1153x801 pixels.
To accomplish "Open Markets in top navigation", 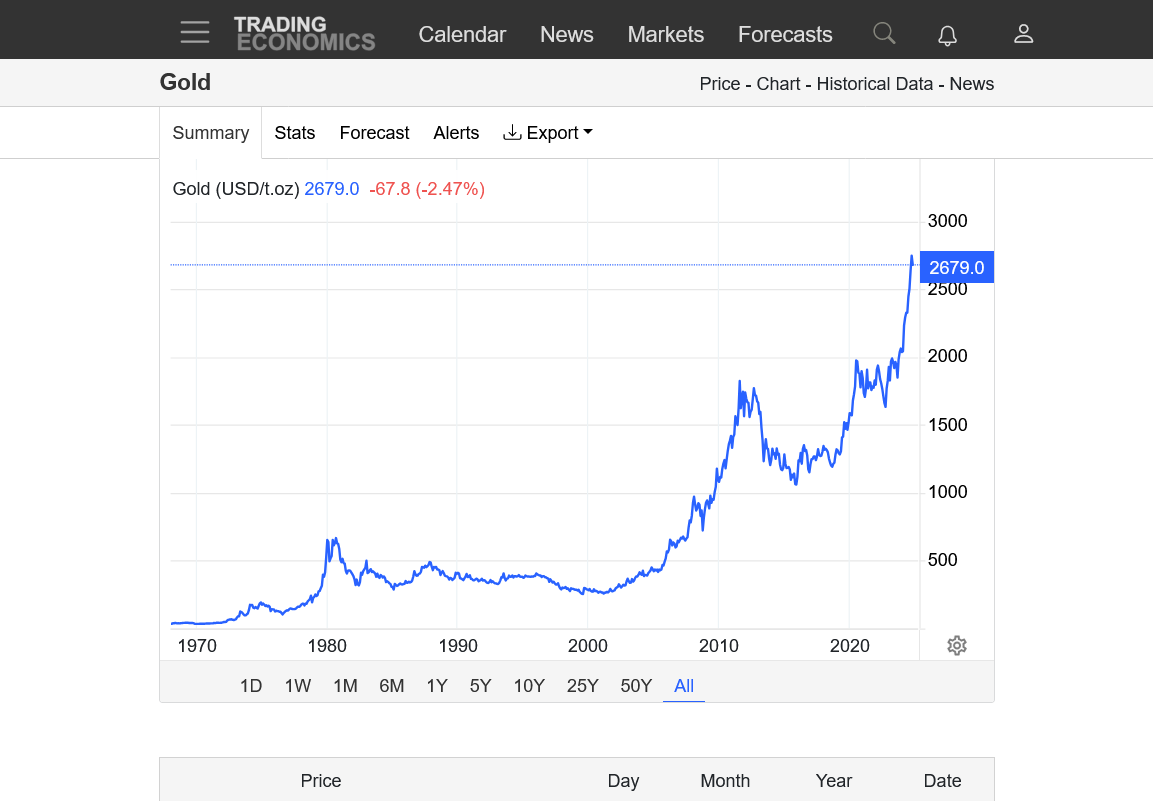I will pyautogui.click(x=665, y=34).
